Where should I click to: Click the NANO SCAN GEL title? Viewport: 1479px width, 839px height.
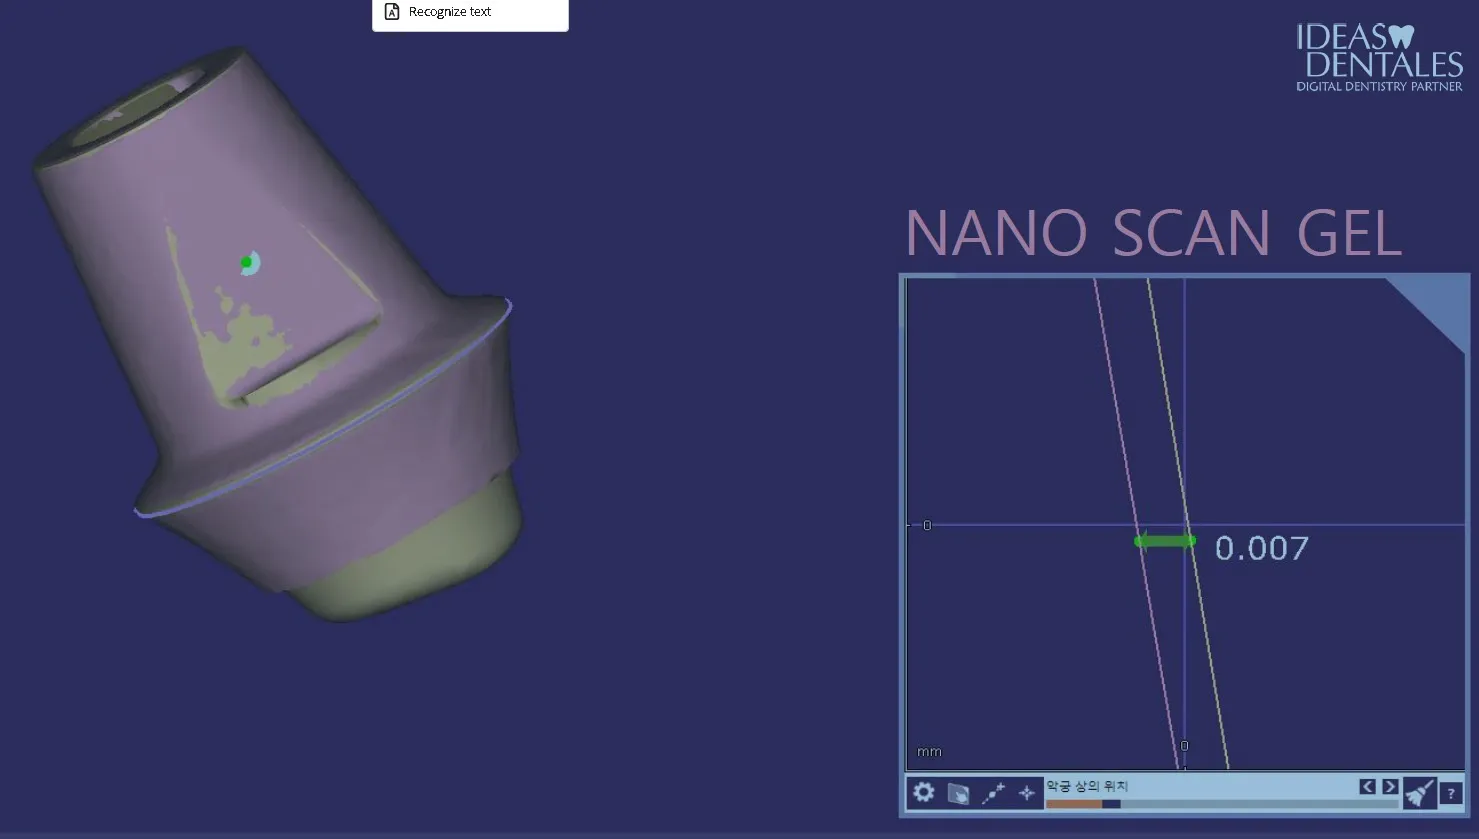pos(1153,234)
